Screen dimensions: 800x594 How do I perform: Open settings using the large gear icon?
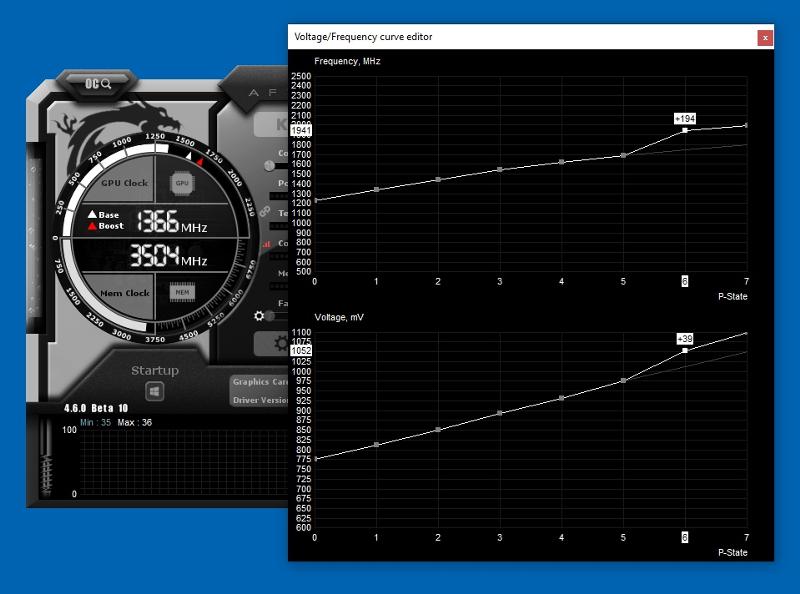click(281, 344)
